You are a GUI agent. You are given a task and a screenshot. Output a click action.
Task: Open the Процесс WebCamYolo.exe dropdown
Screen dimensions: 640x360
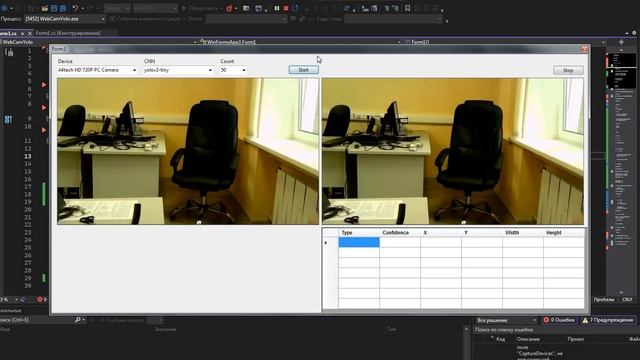coord(64,19)
